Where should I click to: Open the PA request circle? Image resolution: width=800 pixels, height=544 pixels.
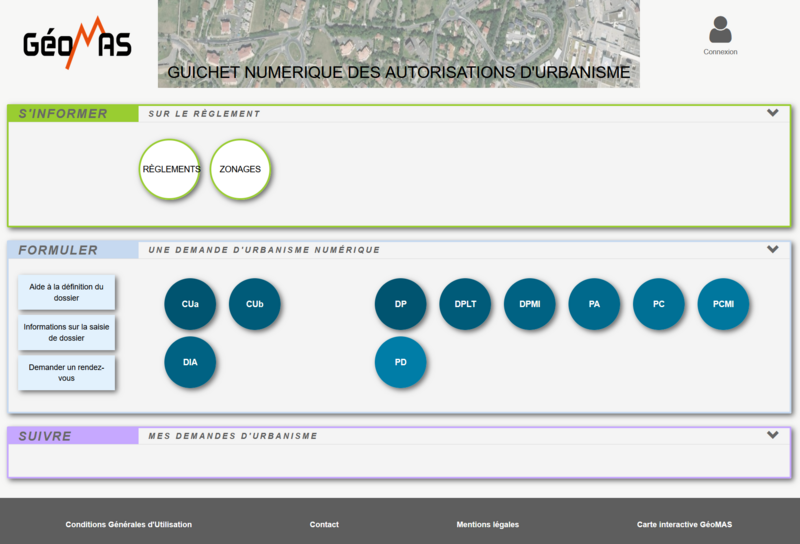click(x=594, y=304)
